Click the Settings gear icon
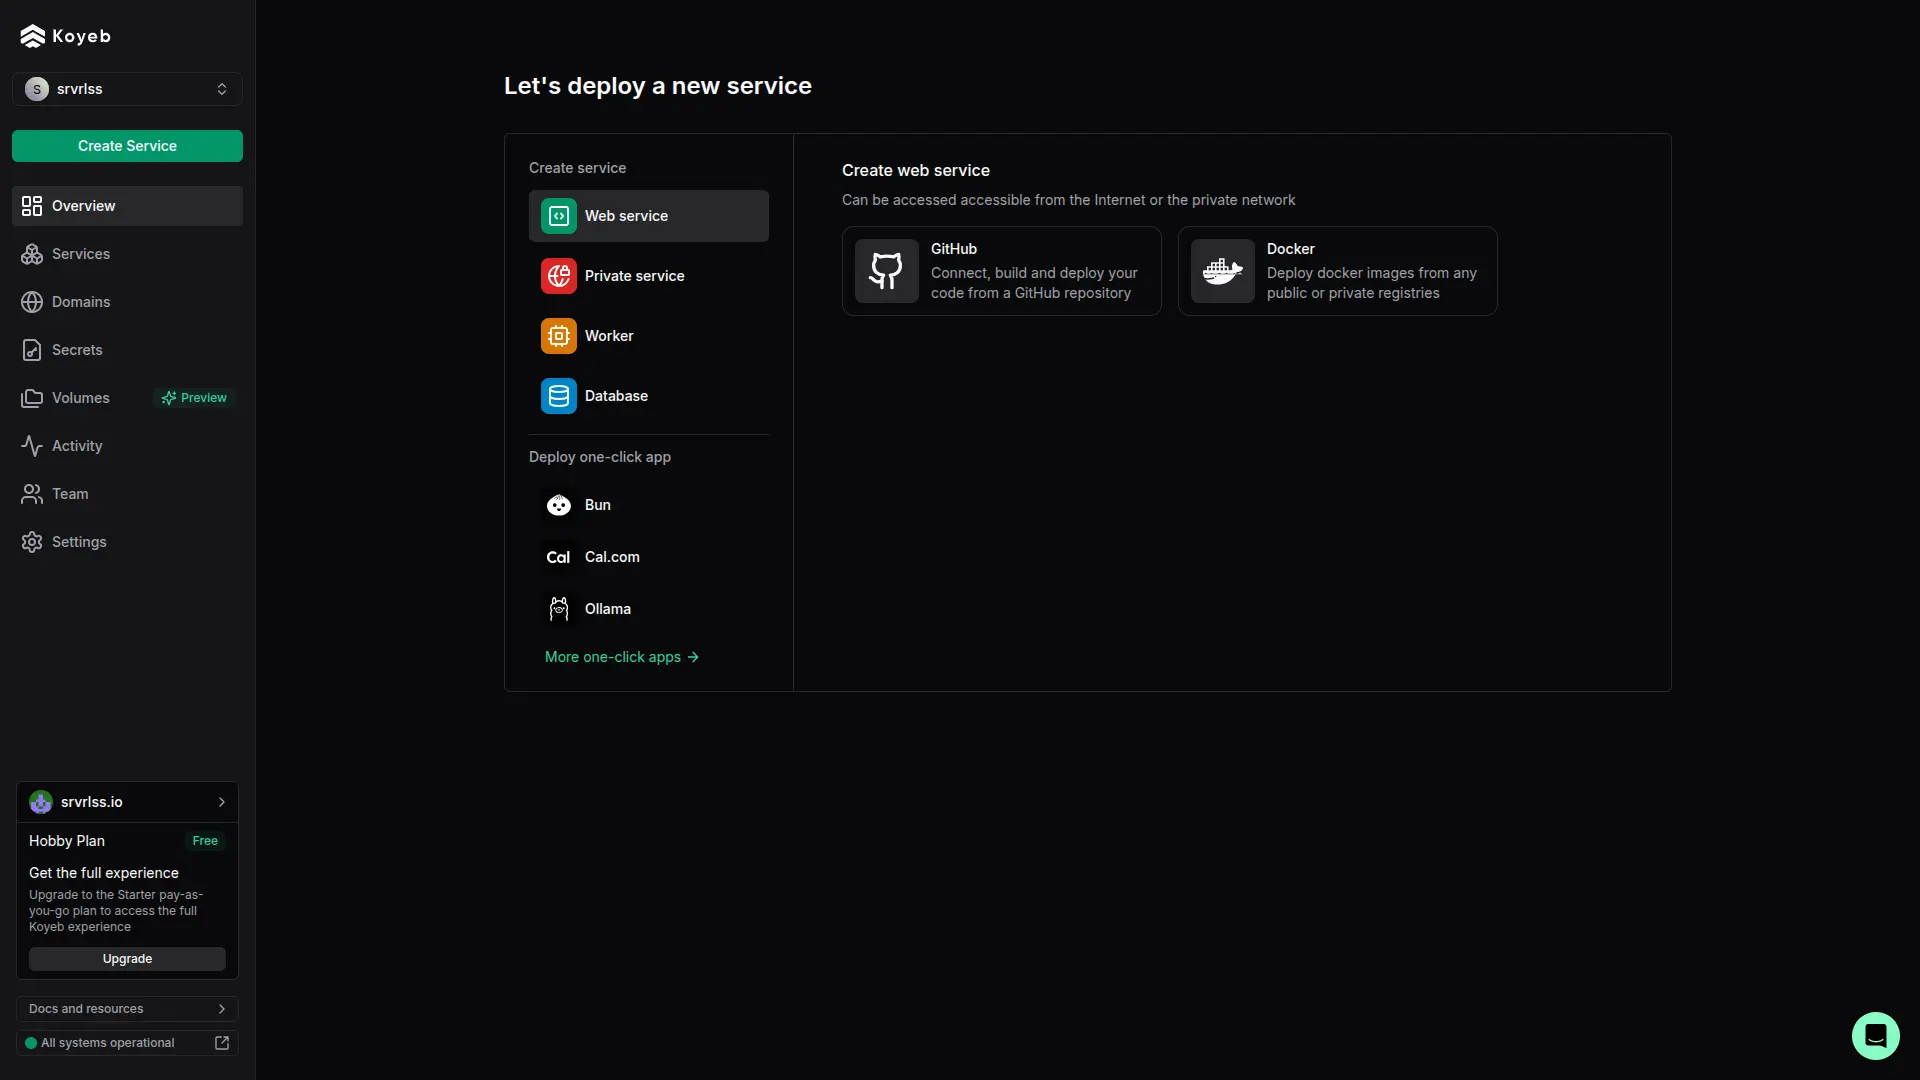The image size is (1920, 1080). 32,542
